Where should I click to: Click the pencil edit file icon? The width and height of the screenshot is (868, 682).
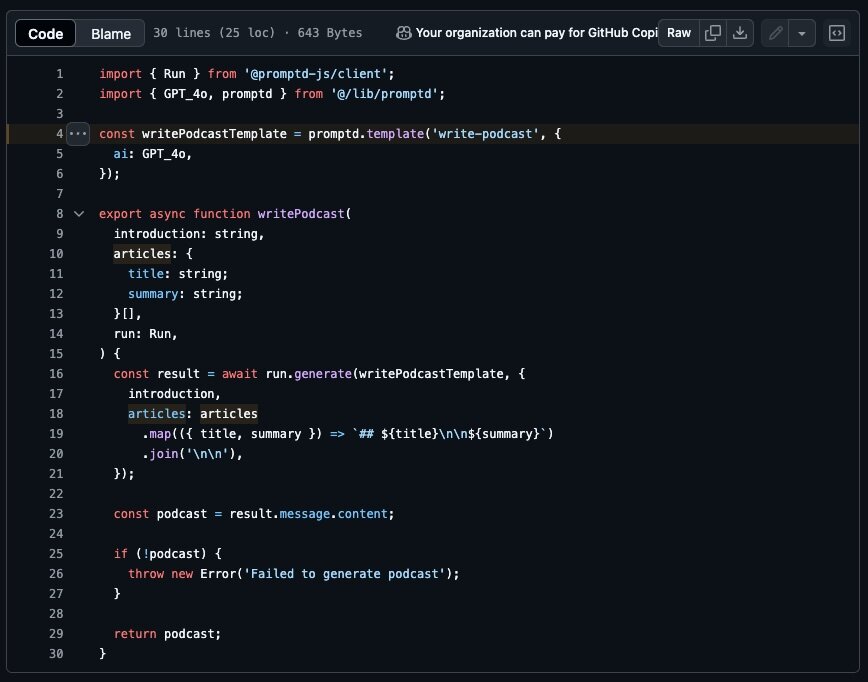775,33
